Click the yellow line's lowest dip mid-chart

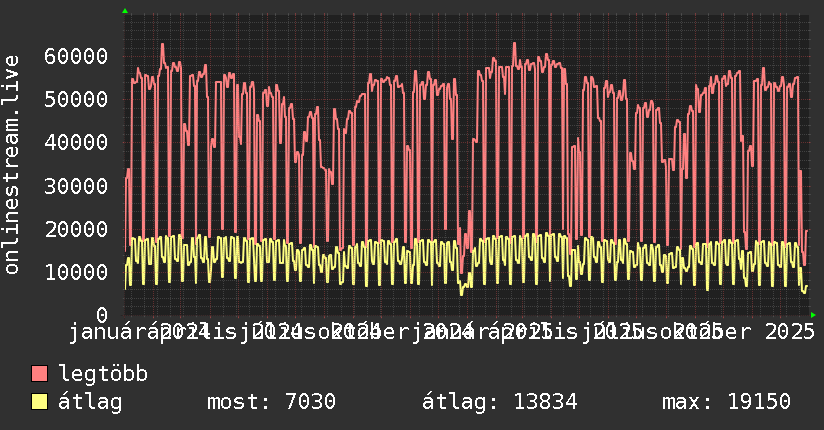pos(461,293)
